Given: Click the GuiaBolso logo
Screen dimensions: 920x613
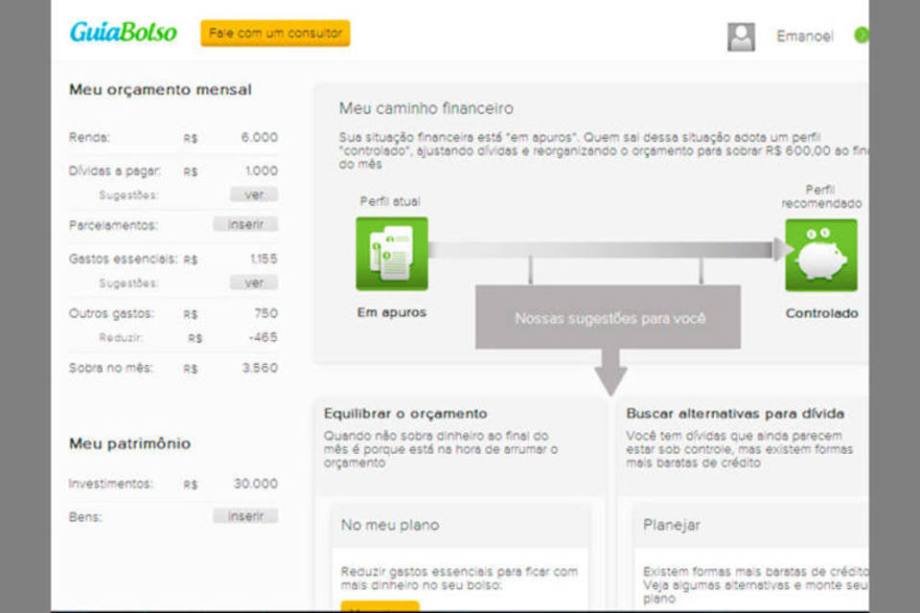Looking at the screenshot, I should coord(123,33).
